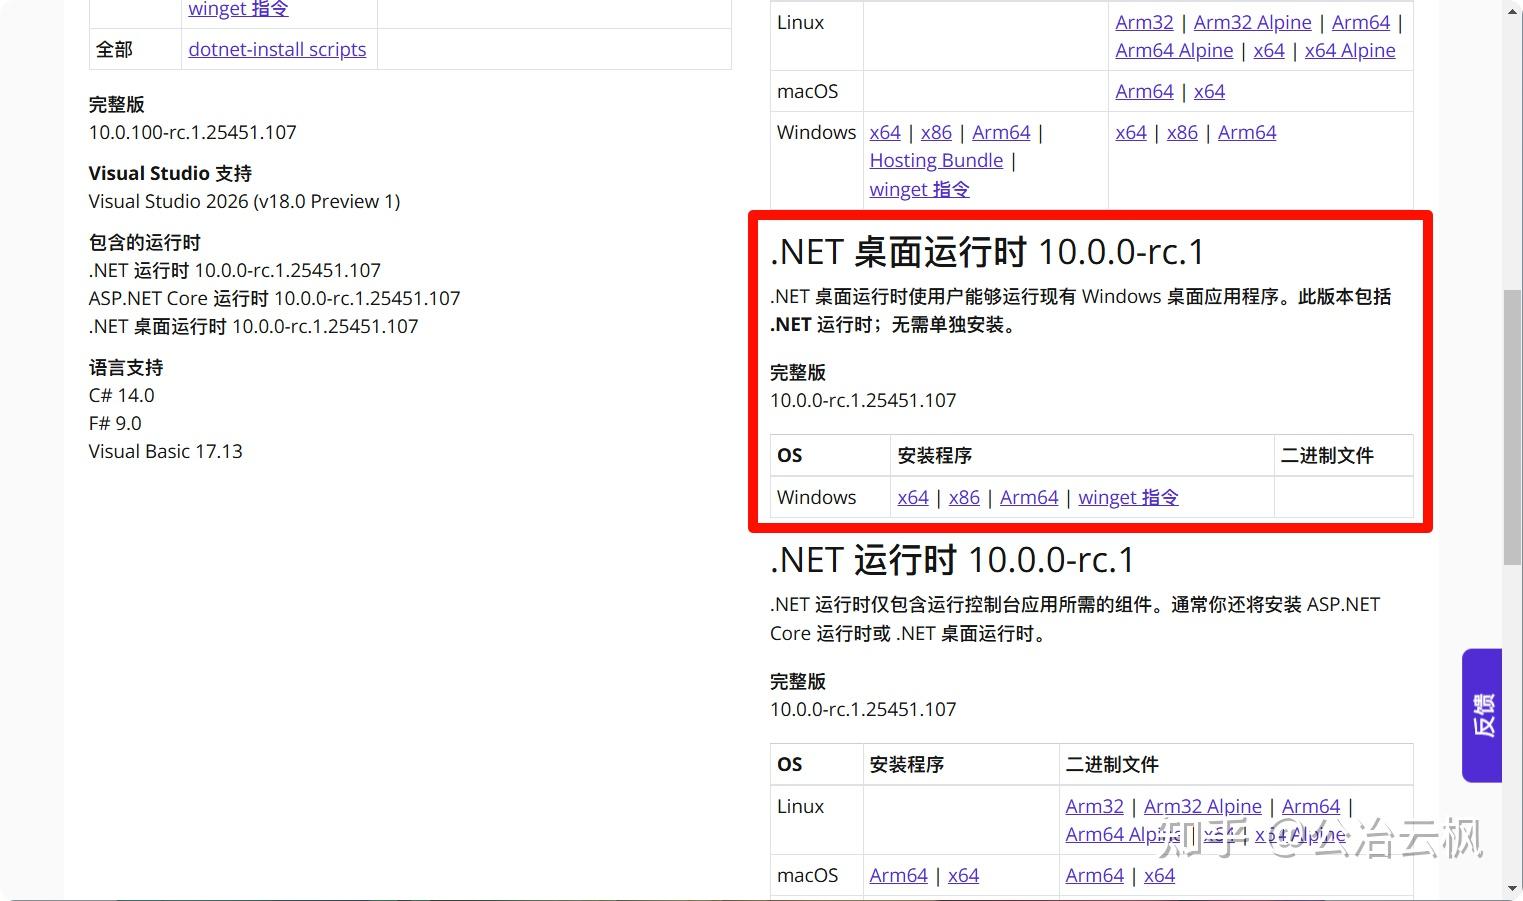The image size is (1523, 901).
Task: Open winget 指令 link in the top-left table
Action: click(237, 9)
